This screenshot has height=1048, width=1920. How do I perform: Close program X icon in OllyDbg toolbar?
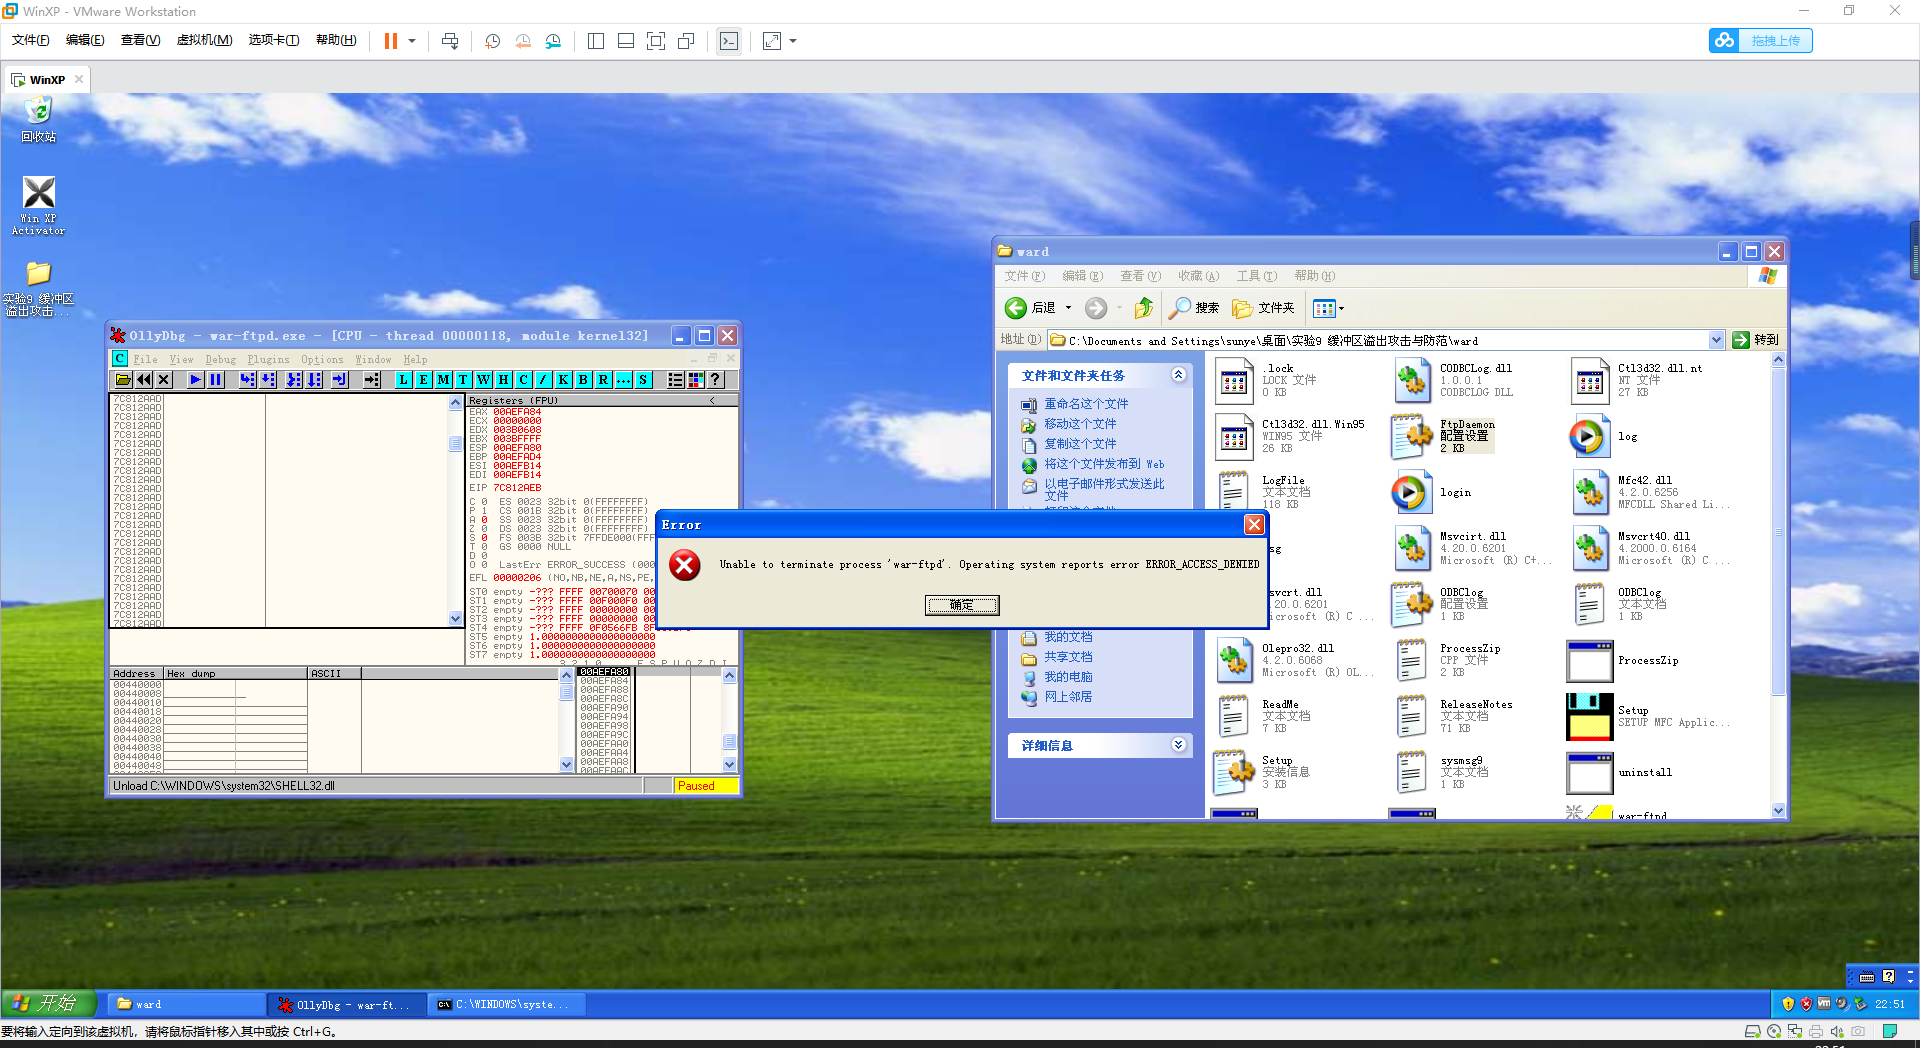[164, 380]
